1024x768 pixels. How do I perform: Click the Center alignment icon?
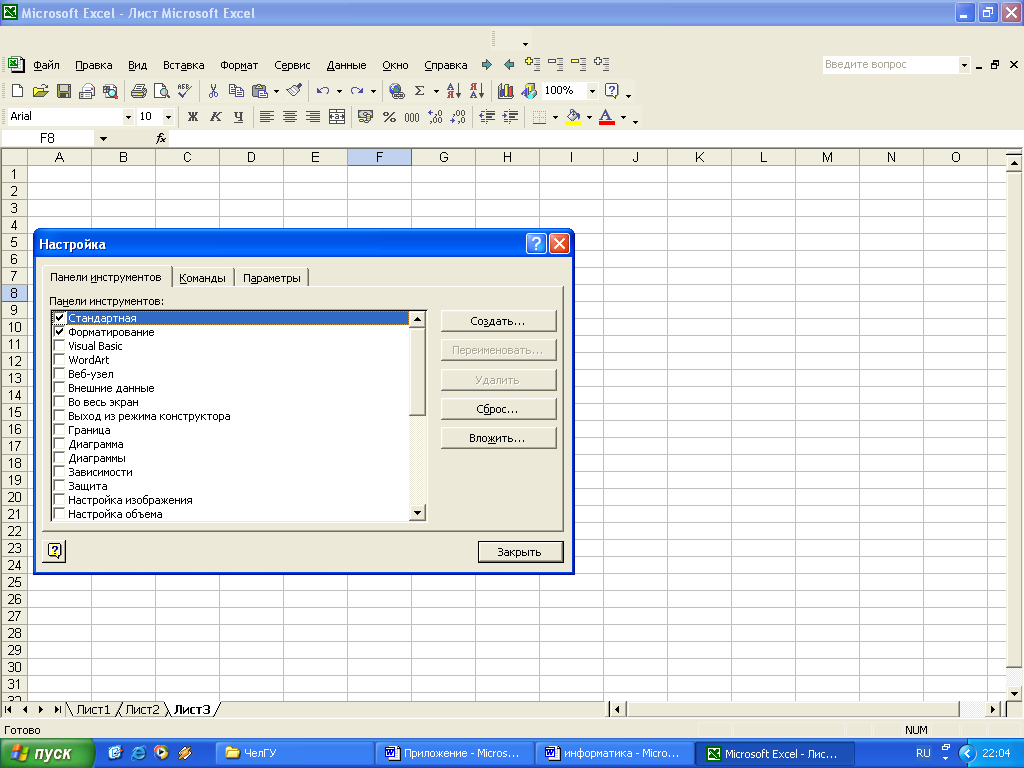pos(289,117)
